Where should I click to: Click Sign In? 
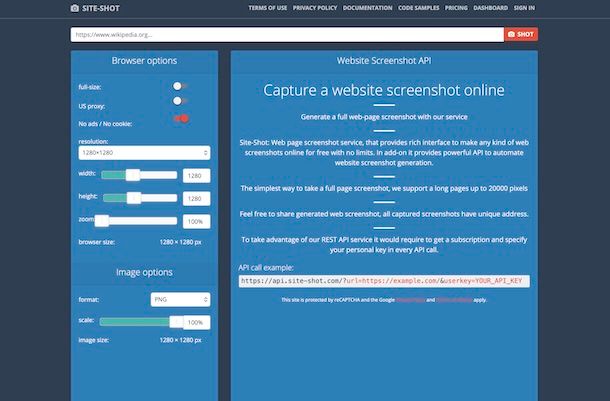[524, 8]
